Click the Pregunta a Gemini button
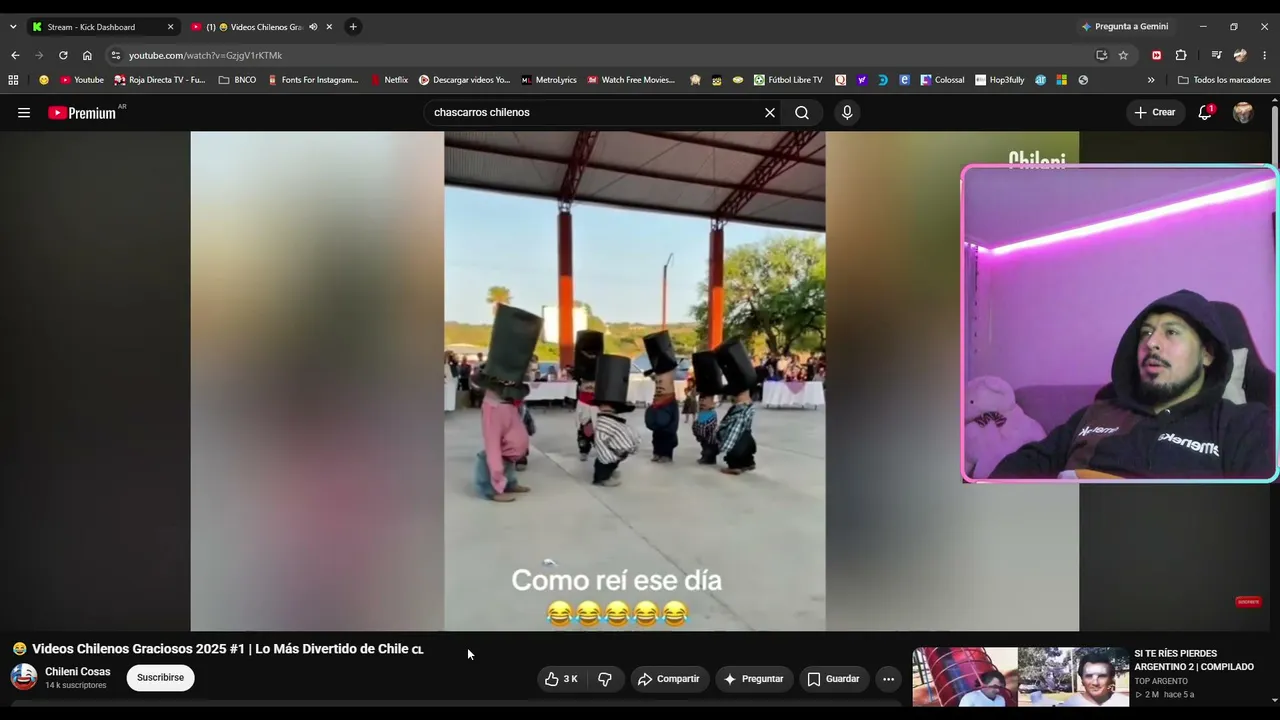The image size is (1280, 720). [x=1124, y=27]
